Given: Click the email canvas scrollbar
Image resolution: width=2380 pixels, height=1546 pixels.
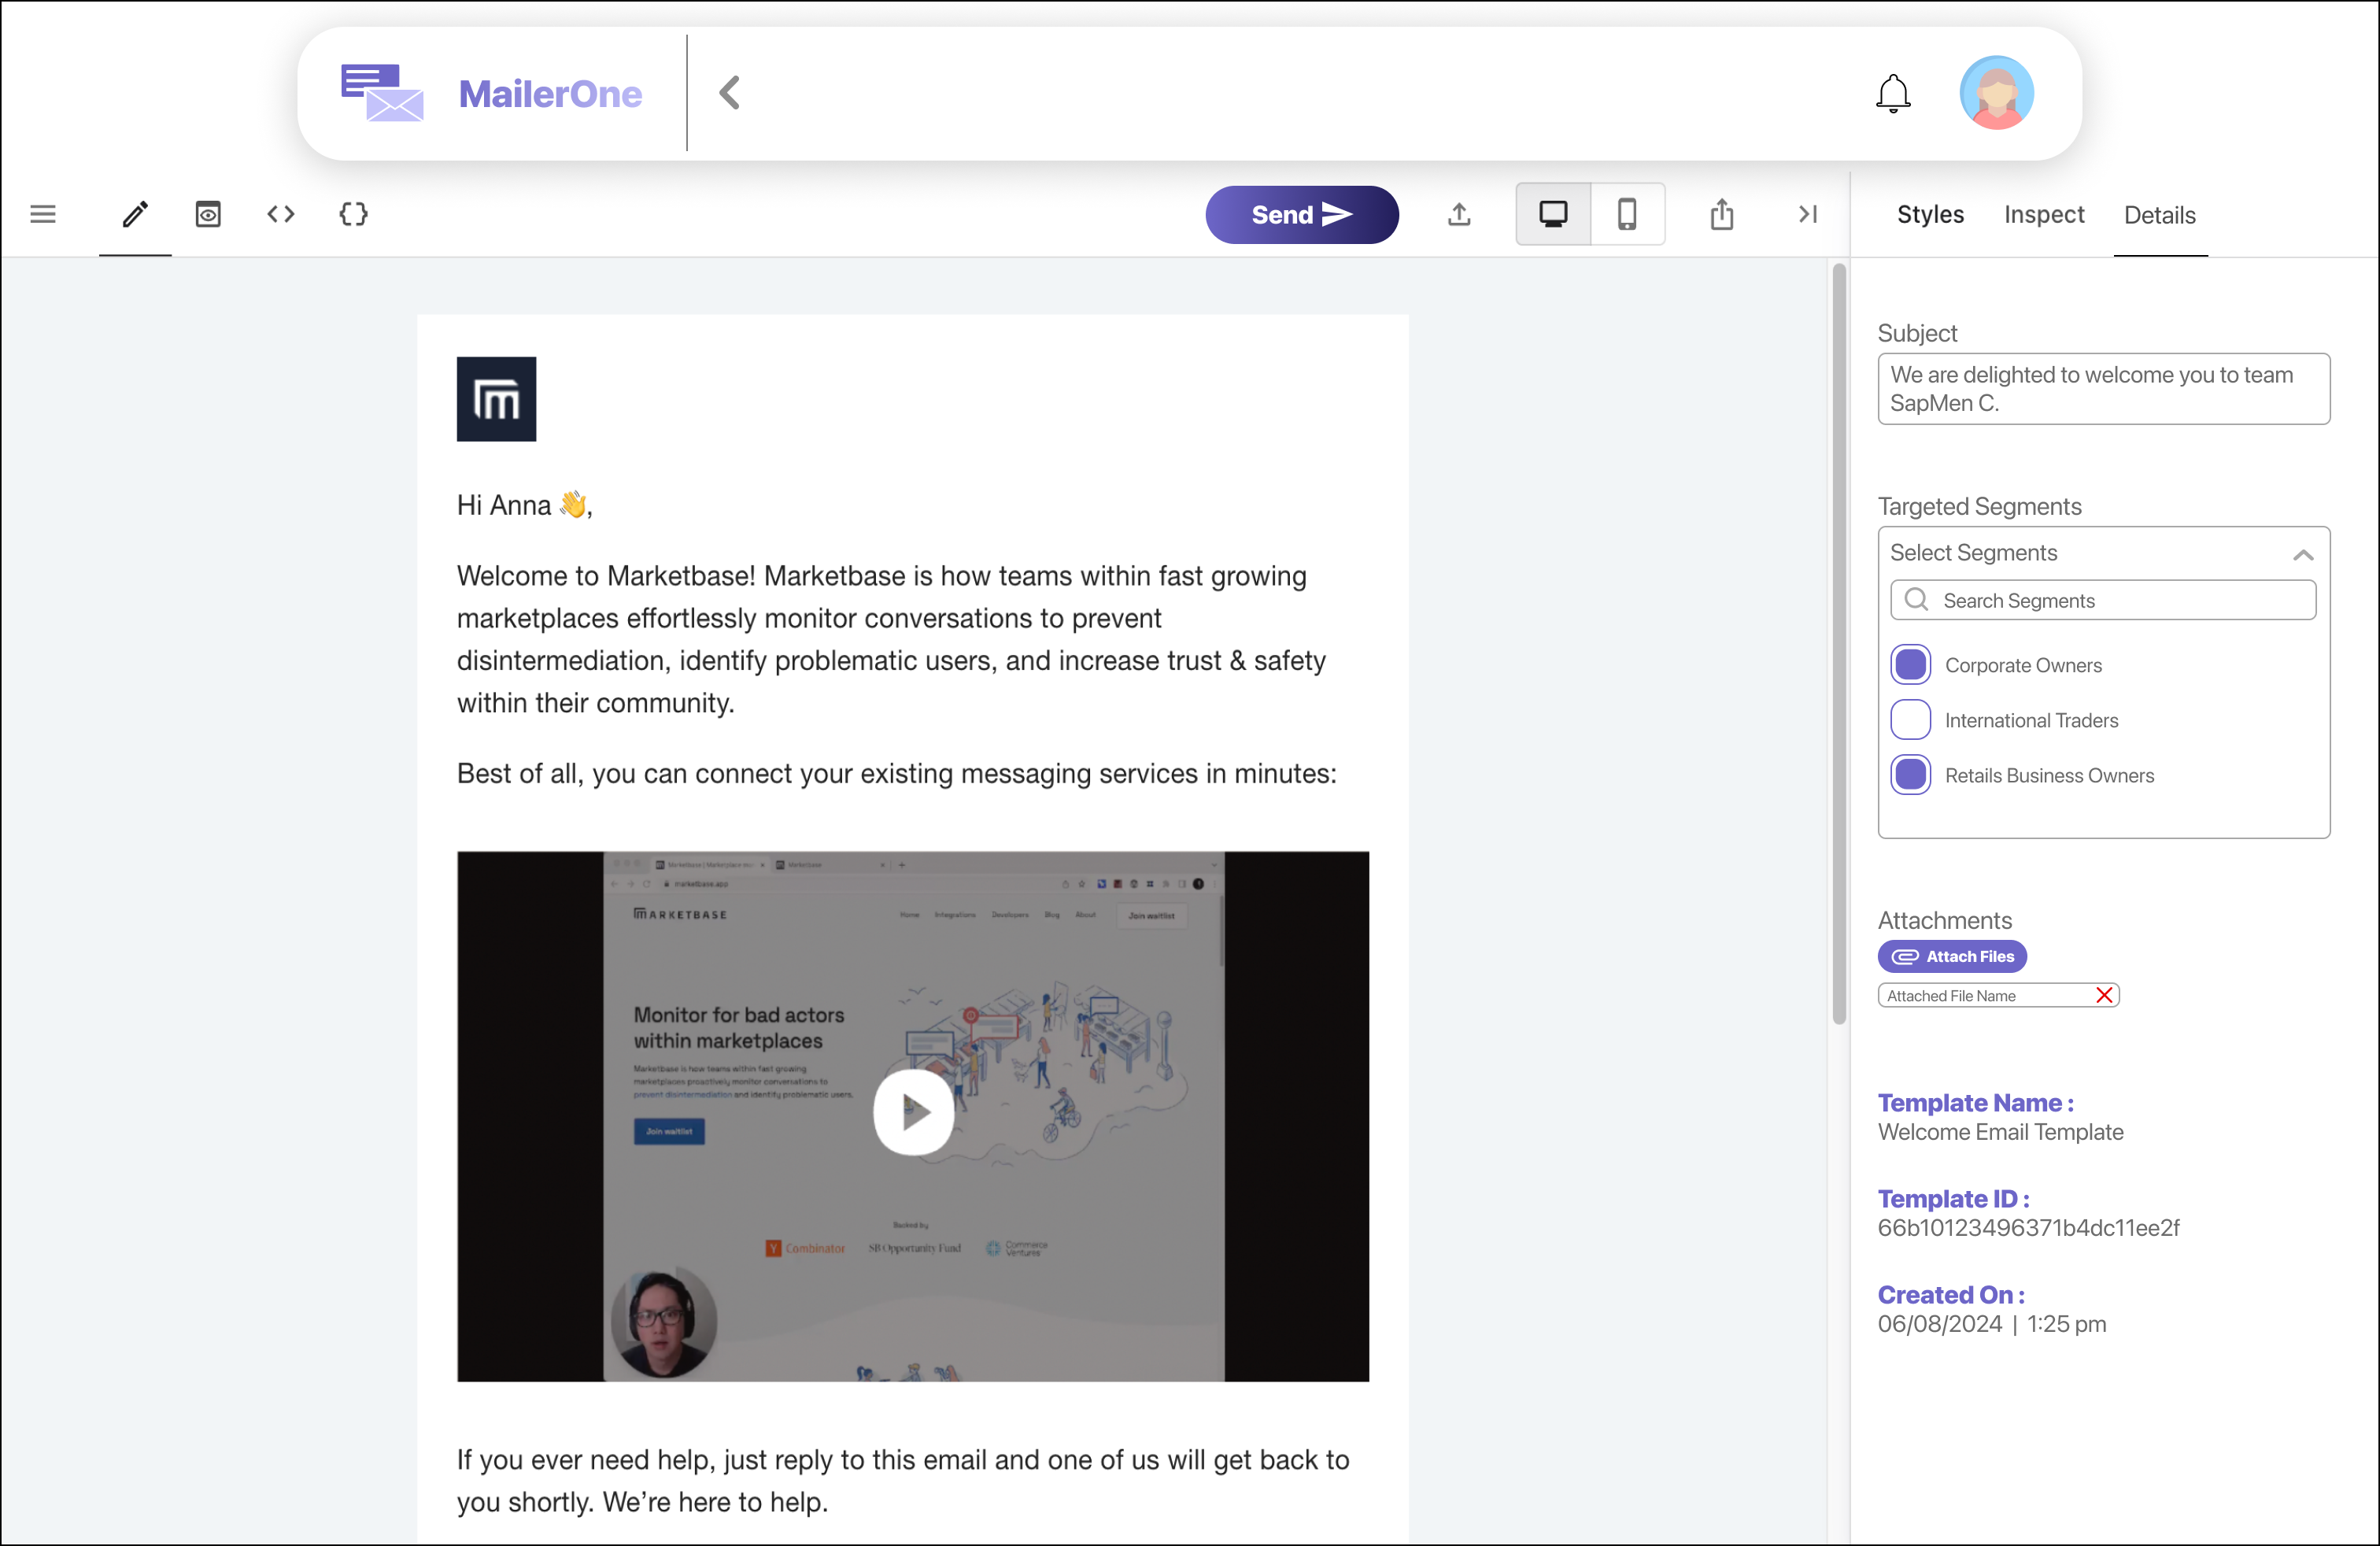Looking at the screenshot, I should 1839,643.
